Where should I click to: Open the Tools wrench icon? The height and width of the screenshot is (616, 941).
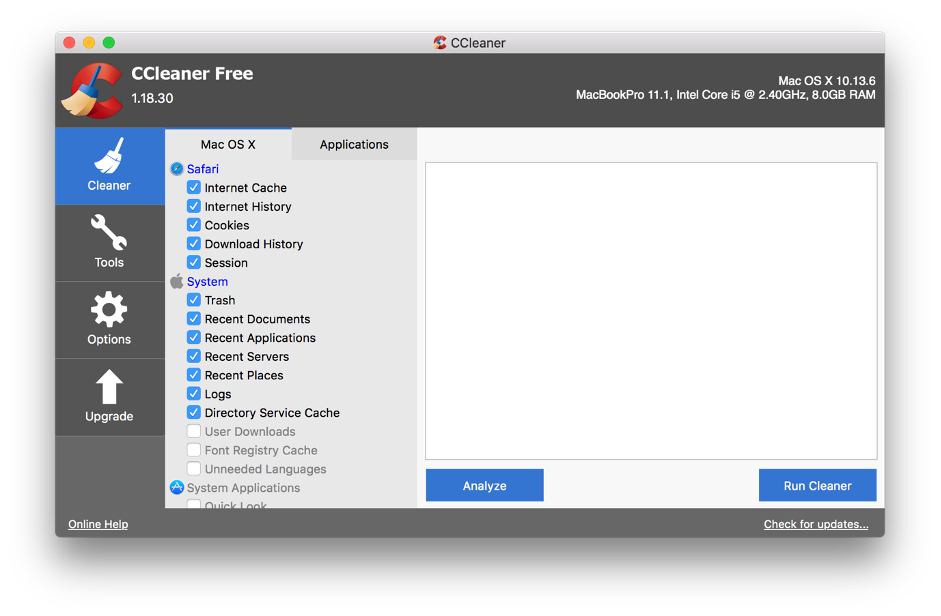tap(109, 233)
